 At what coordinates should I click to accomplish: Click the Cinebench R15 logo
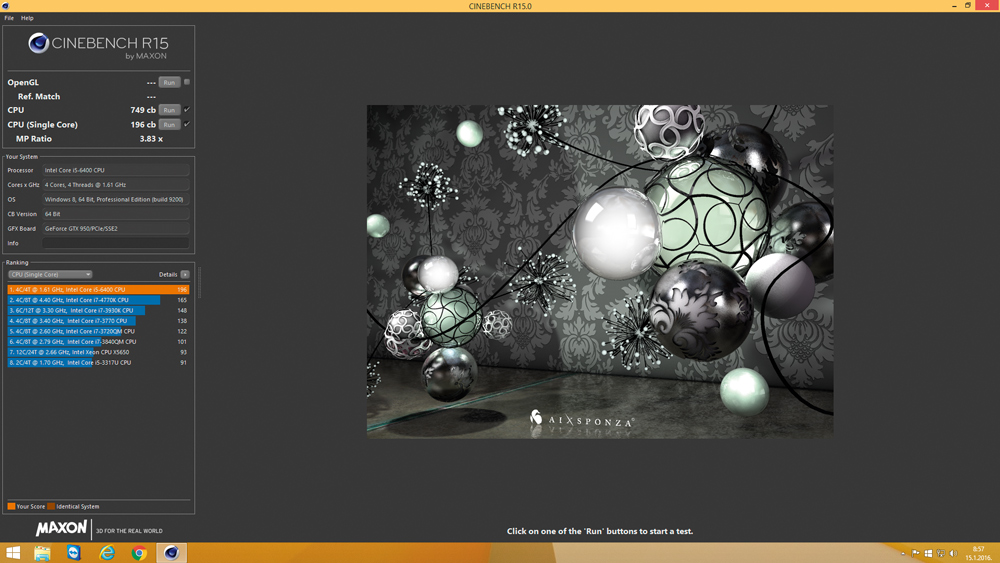pyautogui.click(x=98, y=47)
